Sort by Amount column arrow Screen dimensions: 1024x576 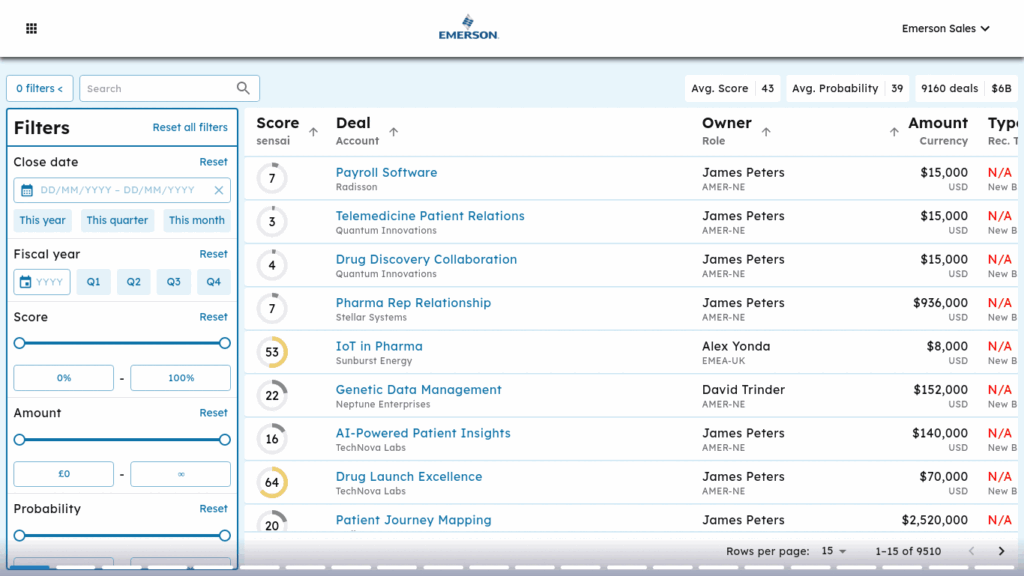(894, 132)
